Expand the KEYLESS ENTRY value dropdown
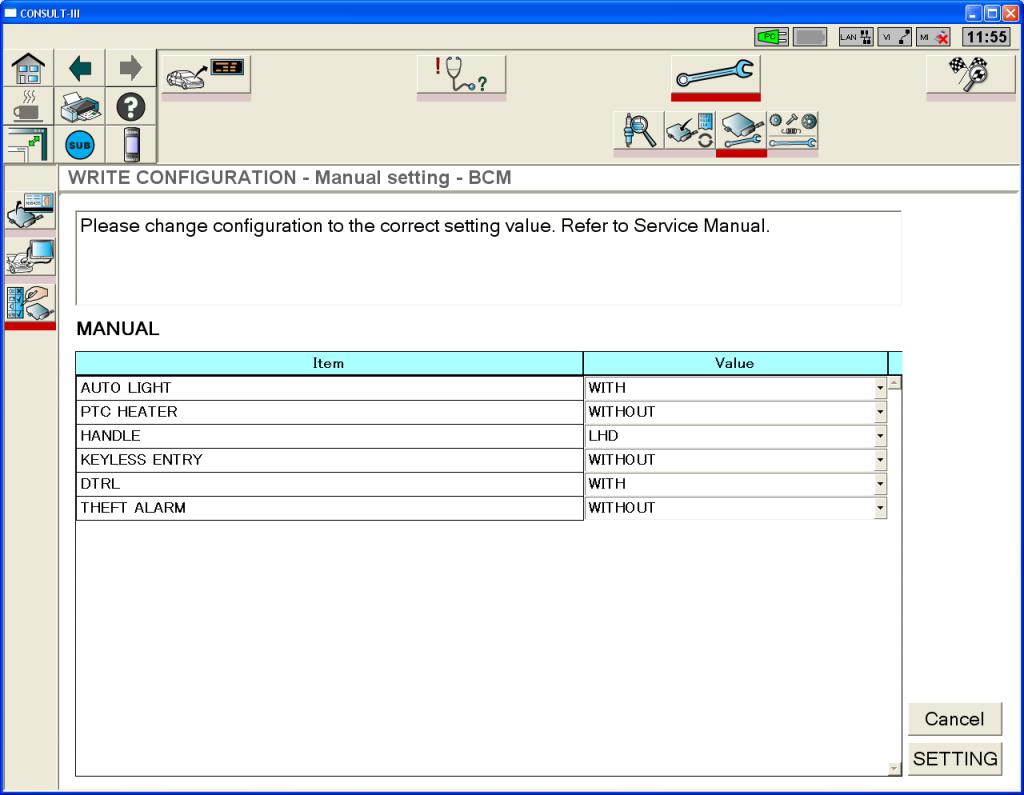The height and width of the screenshot is (795, 1024). [880, 460]
